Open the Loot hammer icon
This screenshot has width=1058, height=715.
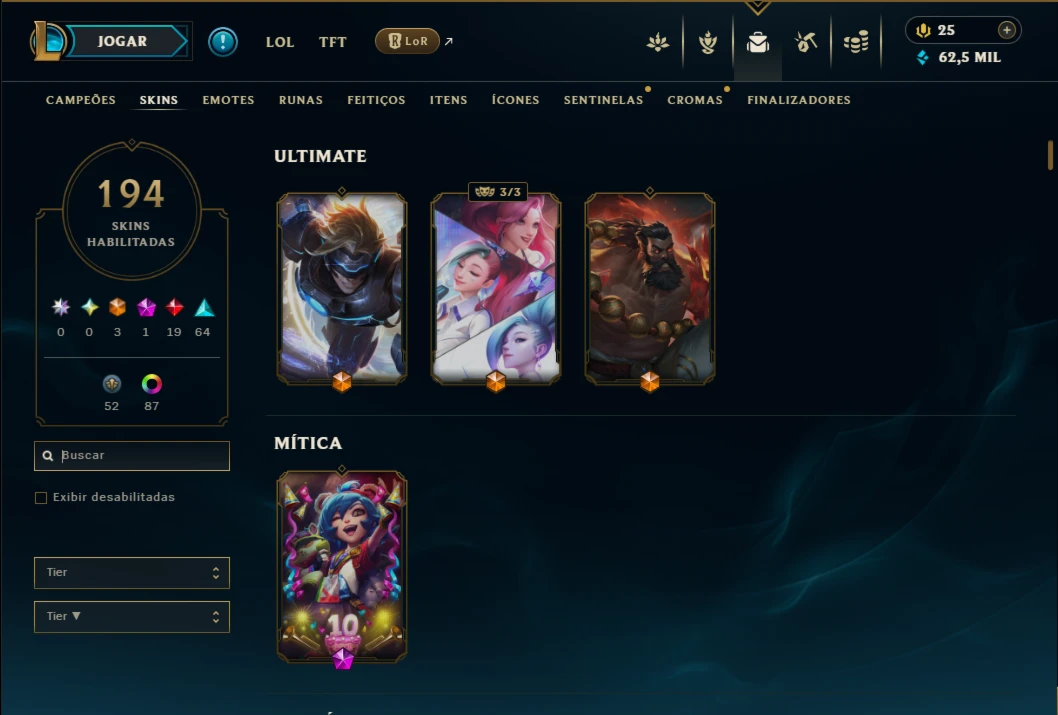[806, 42]
